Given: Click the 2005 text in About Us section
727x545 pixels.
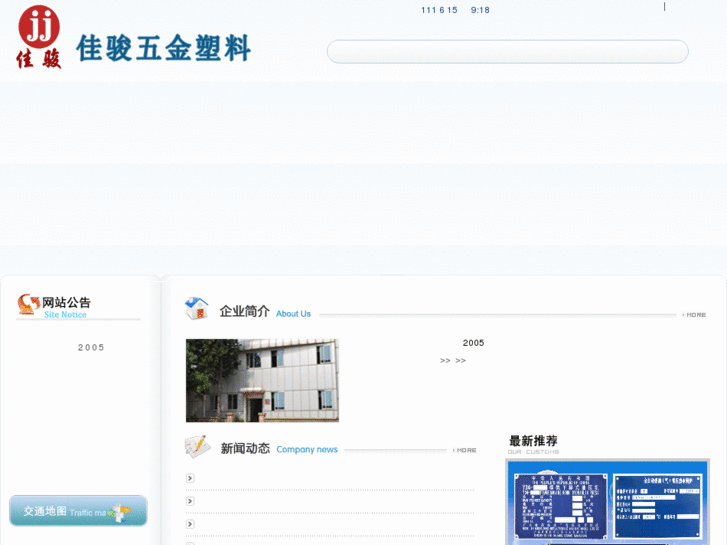Looking at the screenshot, I should pyautogui.click(x=473, y=343).
